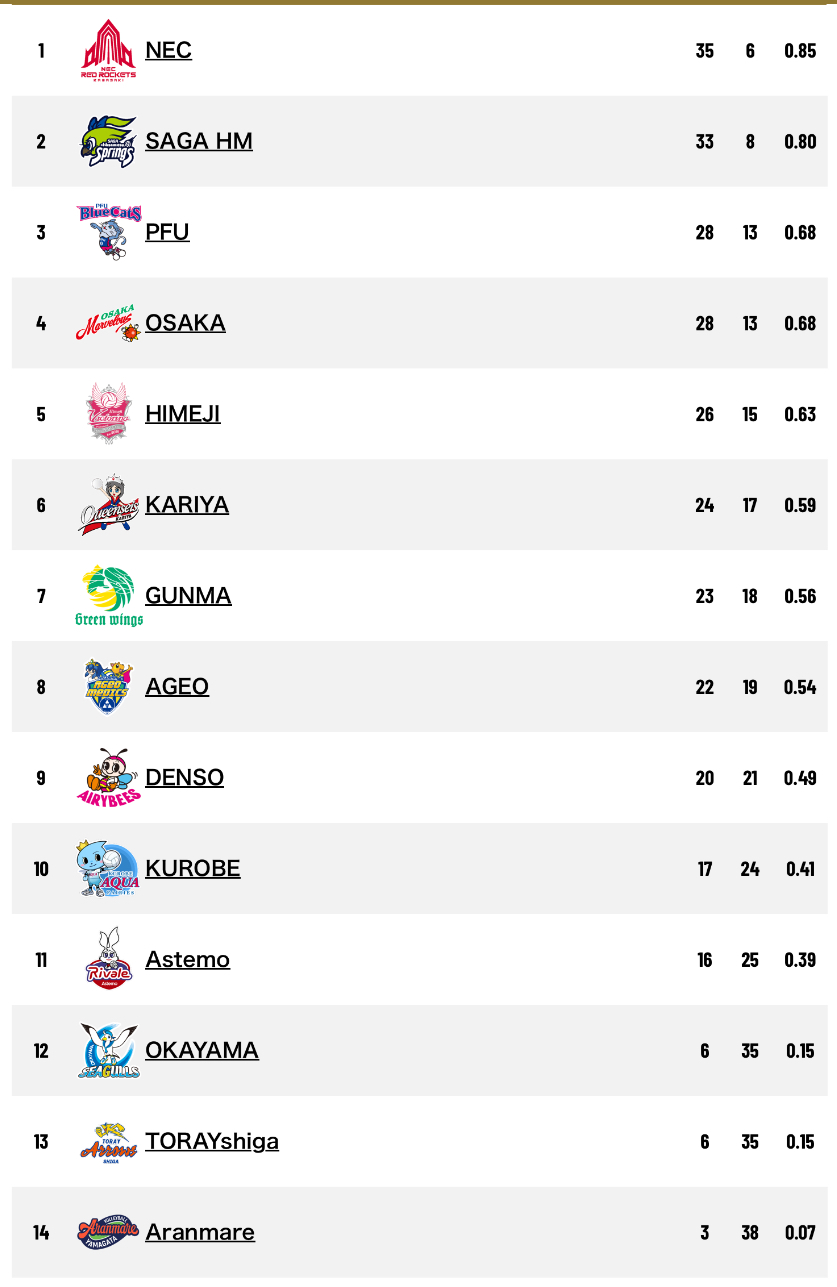The width and height of the screenshot is (837, 1287).
Task: Click the PFU BlueCats logo
Action: pyautogui.click(x=109, y=233)
